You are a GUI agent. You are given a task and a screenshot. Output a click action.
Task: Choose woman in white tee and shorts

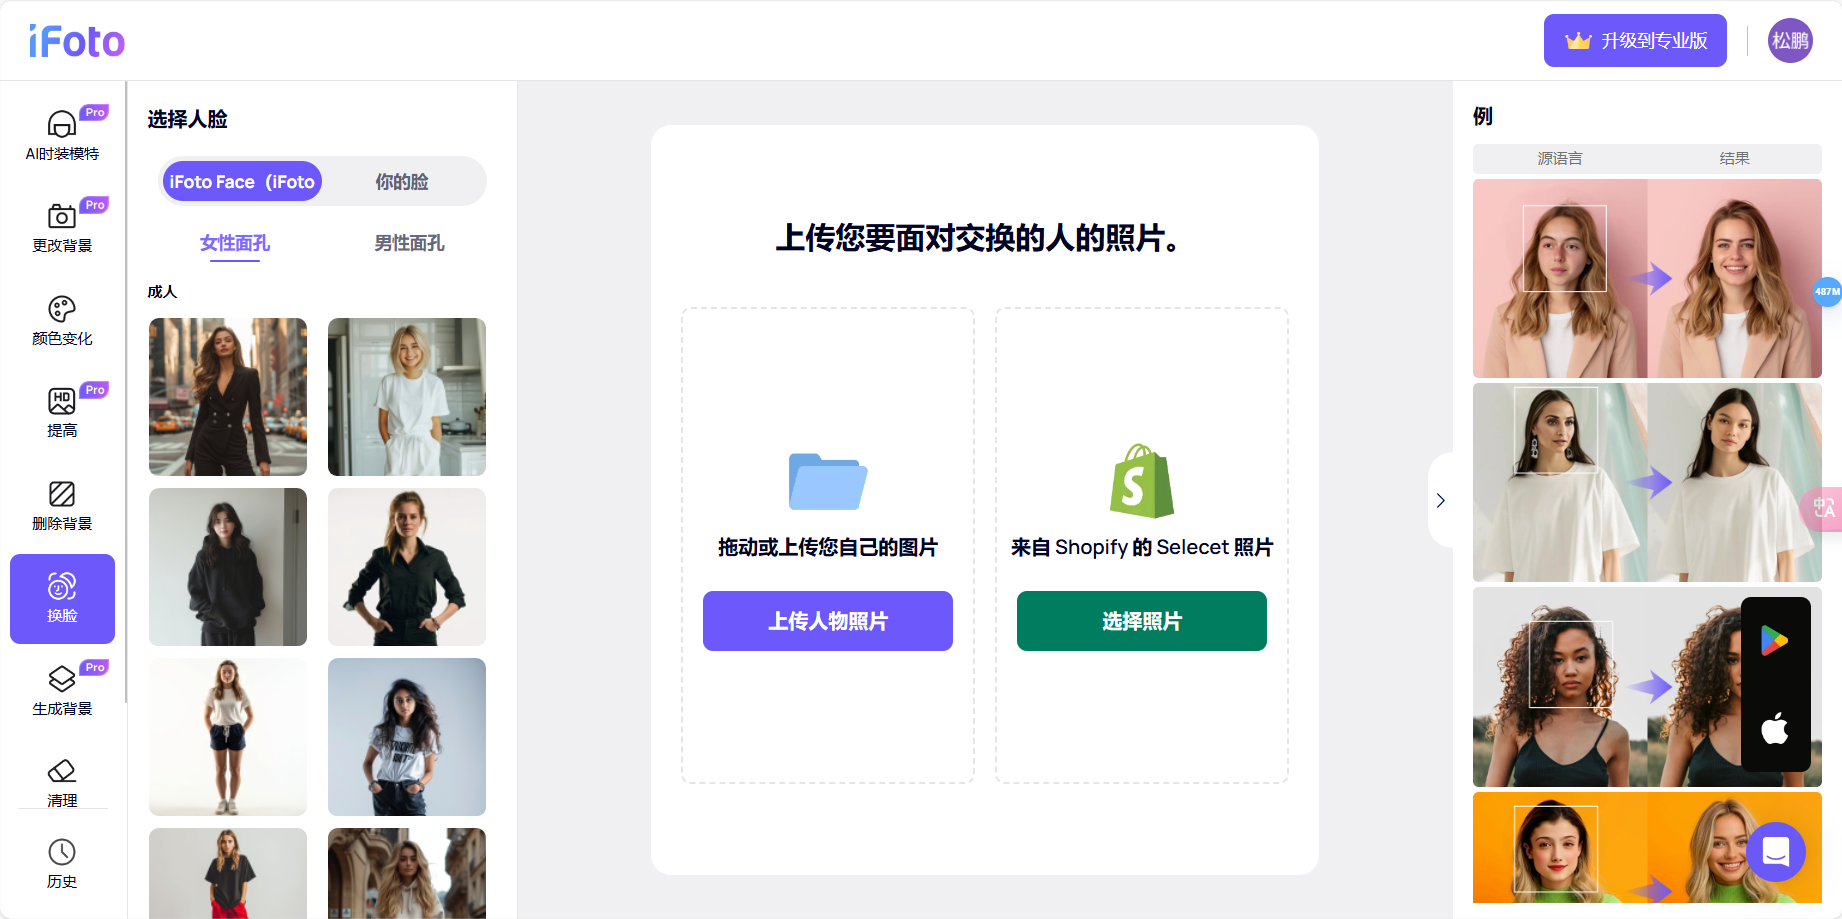228,737
